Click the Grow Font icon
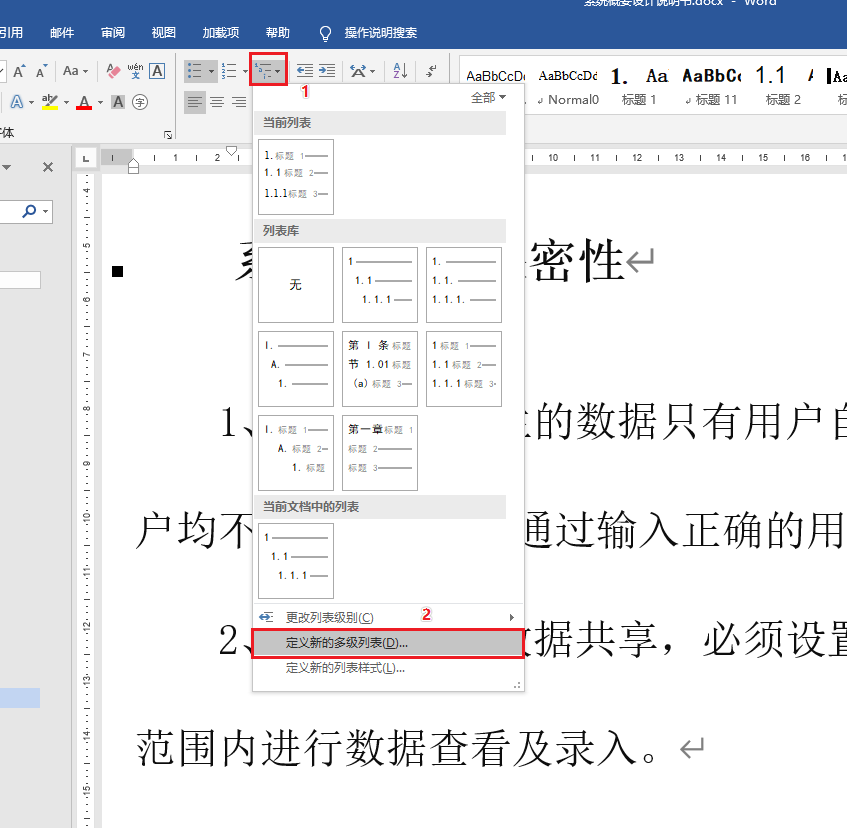The width and height of the screenshot is (847, 828). (x=19, y=71)
